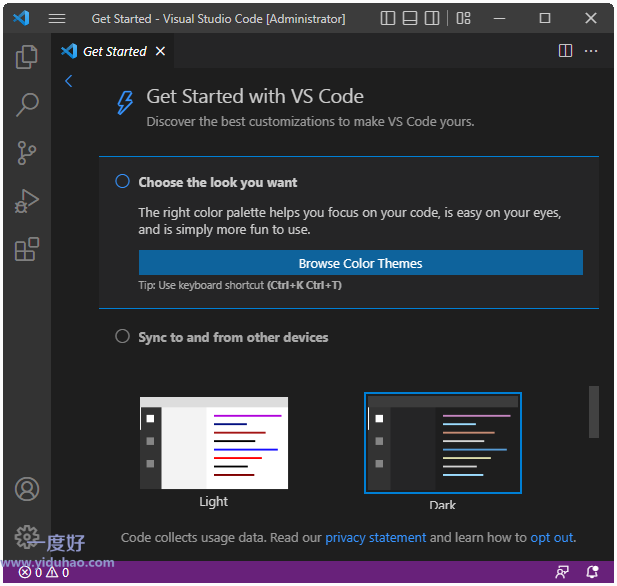Click the 'Get Started with VS Code' title
Screen dimensions: 617x586
[255, 96]
